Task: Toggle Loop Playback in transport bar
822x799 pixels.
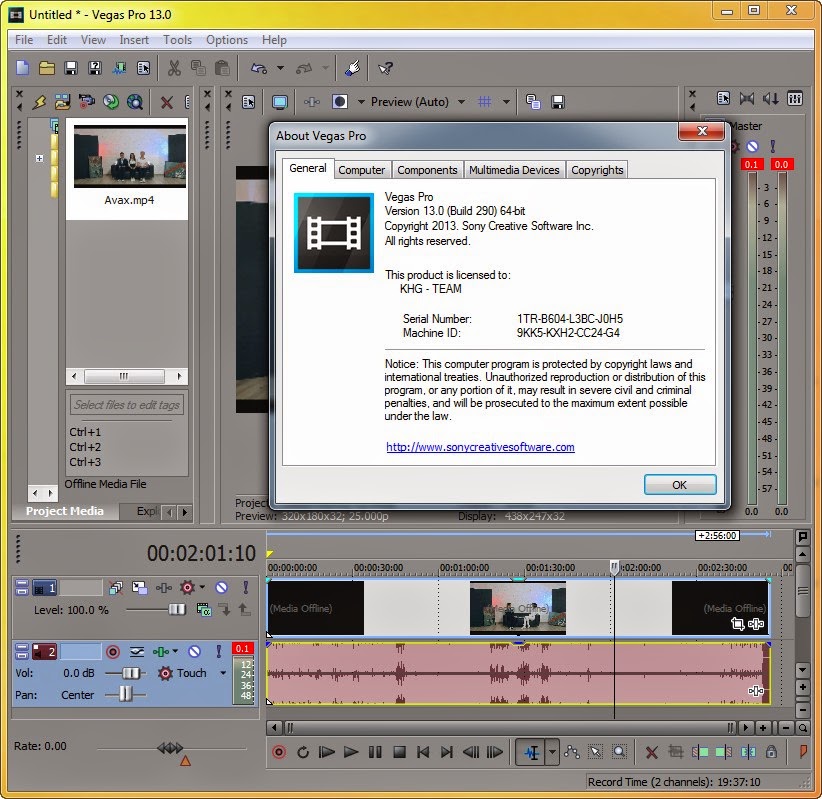Action: point(302,752)
